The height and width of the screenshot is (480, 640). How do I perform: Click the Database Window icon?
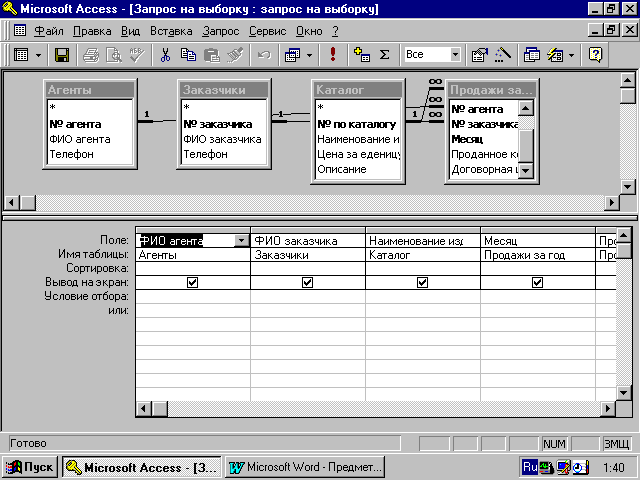coord(531,55)
